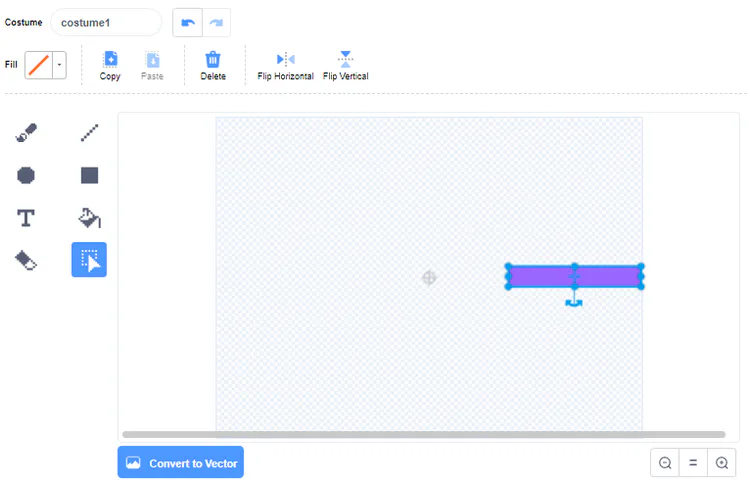Select the Fill bucket tool
The width and height of the screenshot is (750, 486).
[89, 218]
